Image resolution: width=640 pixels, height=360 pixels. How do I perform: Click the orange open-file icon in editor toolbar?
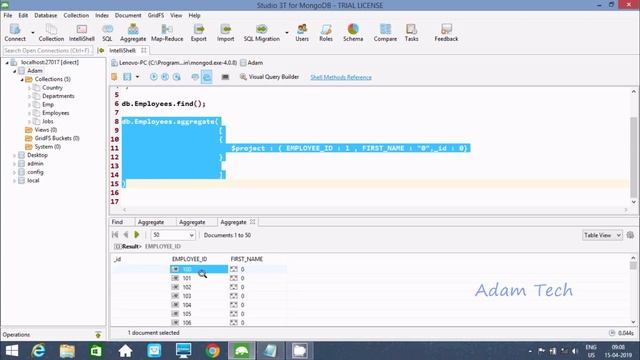point(114,77)
